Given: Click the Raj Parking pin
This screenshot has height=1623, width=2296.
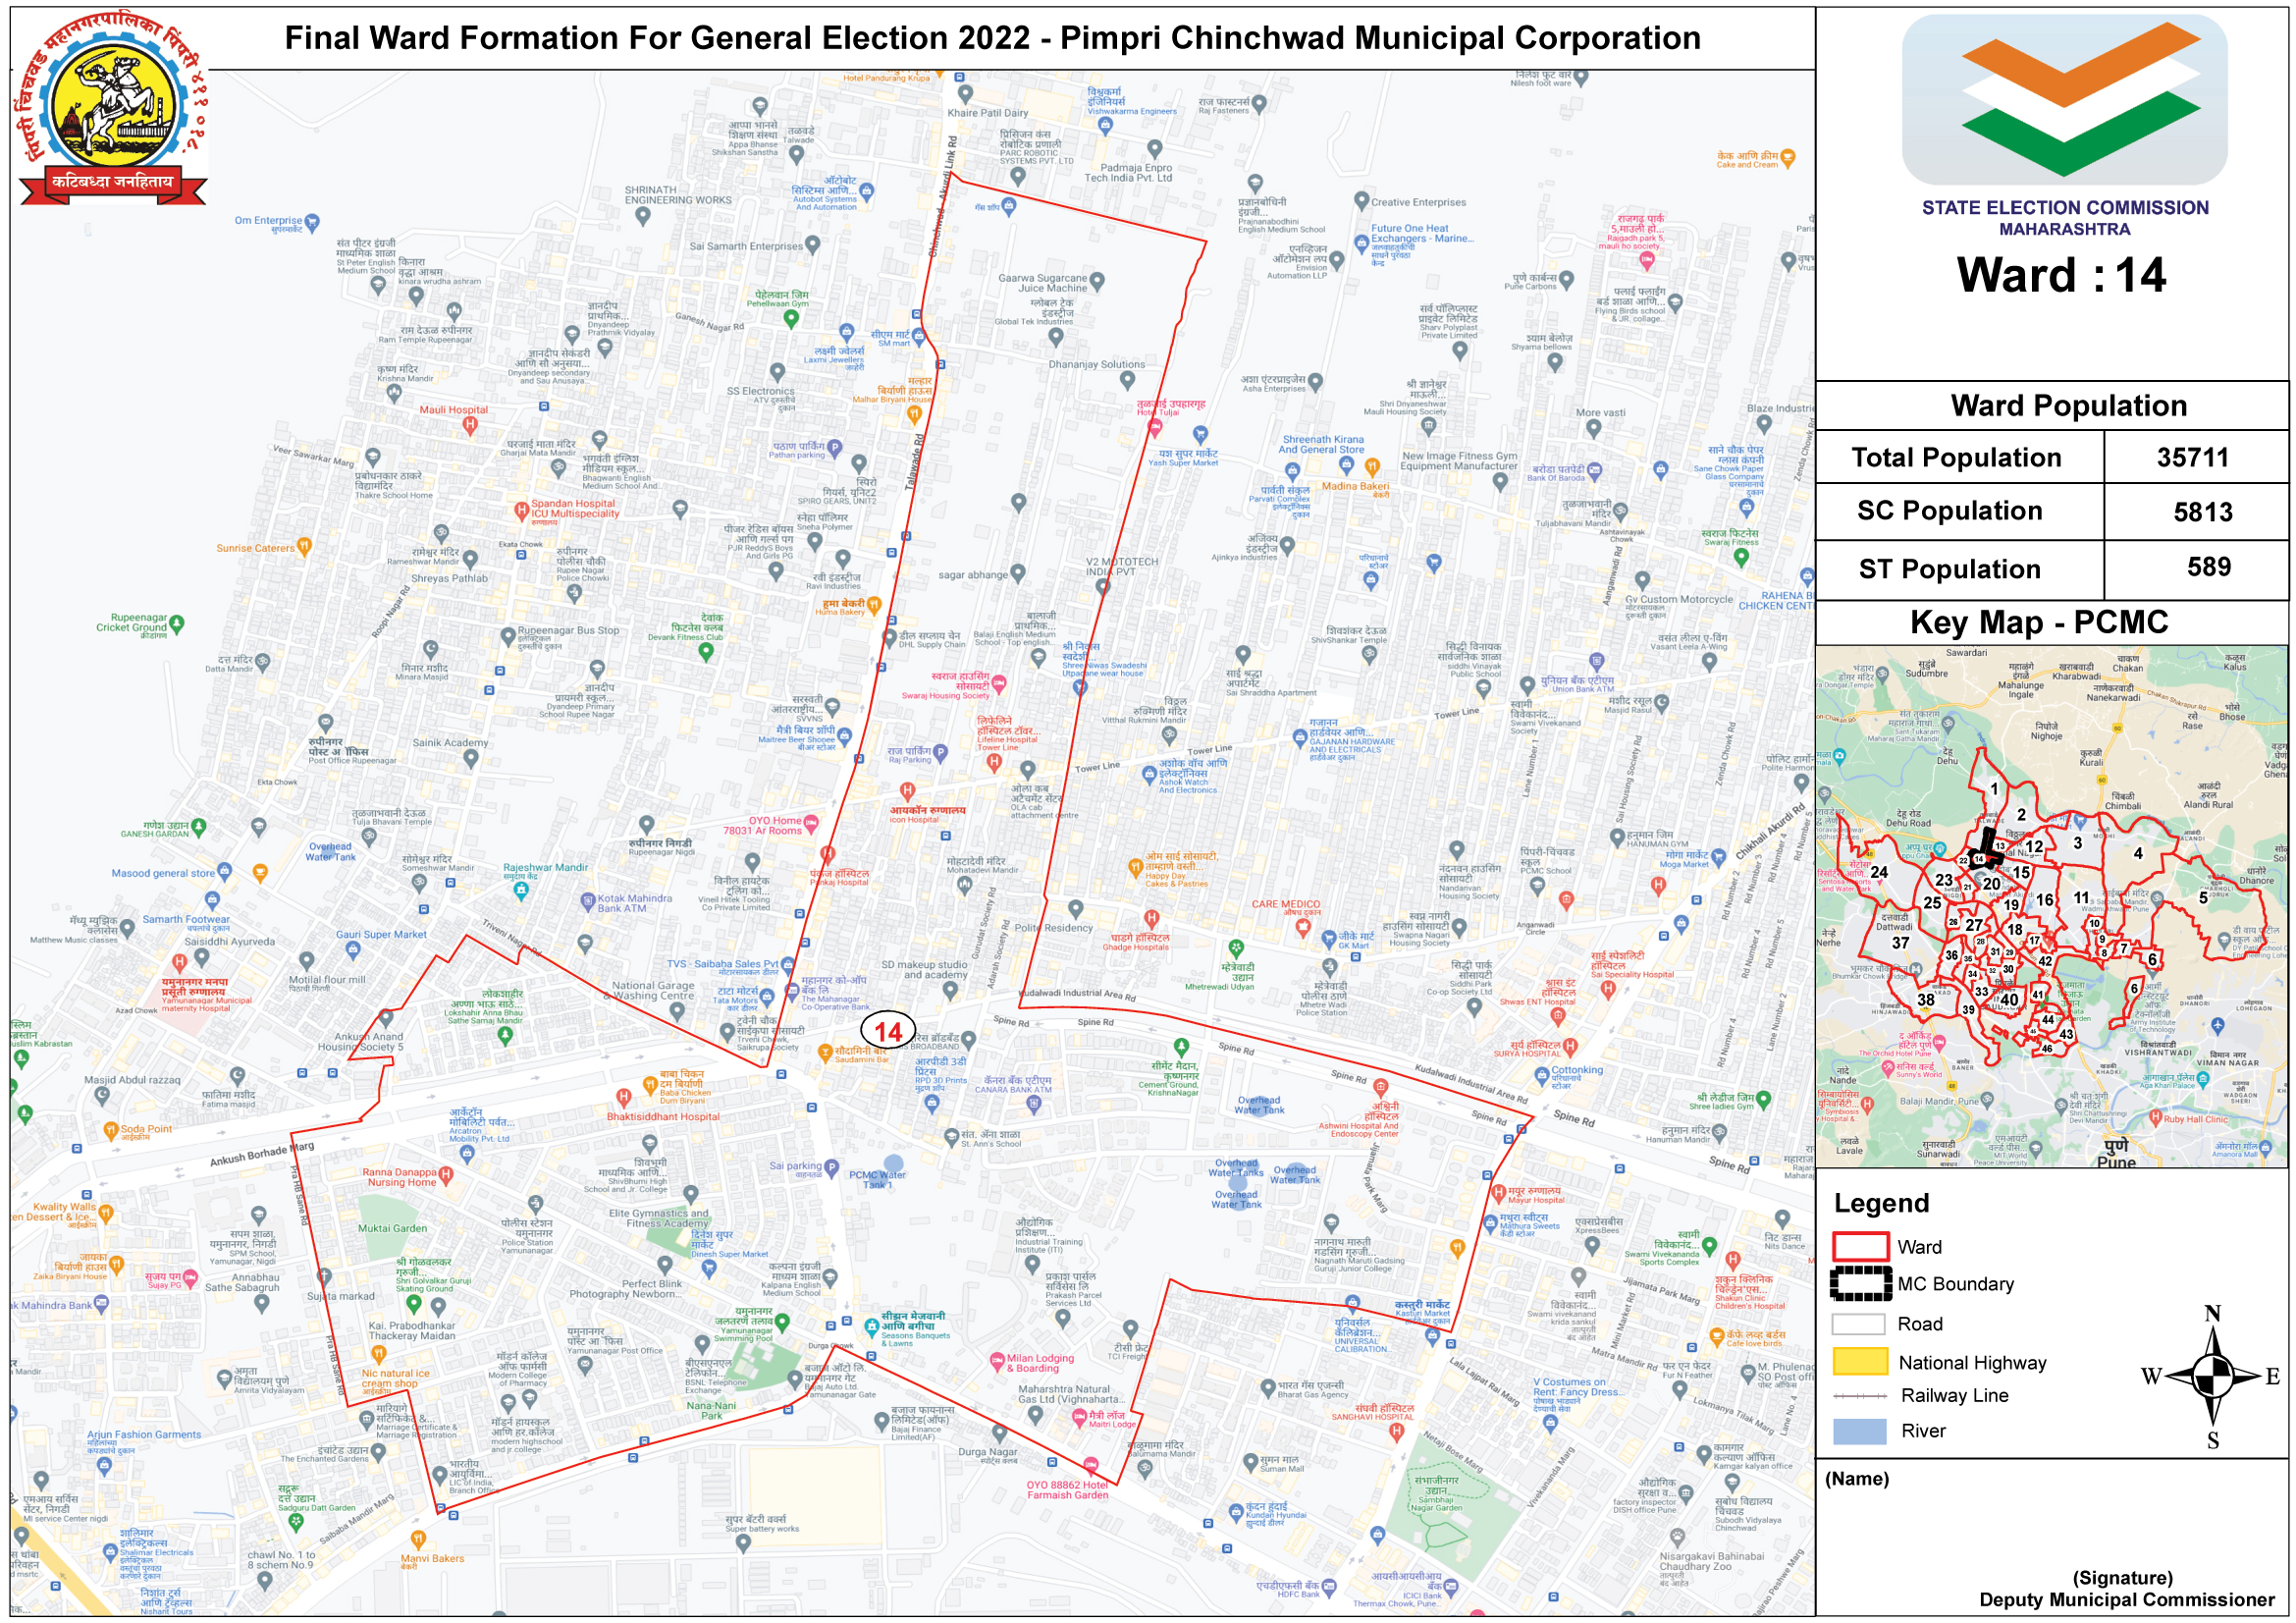Looking at the screenshot, I should point(940,752).
